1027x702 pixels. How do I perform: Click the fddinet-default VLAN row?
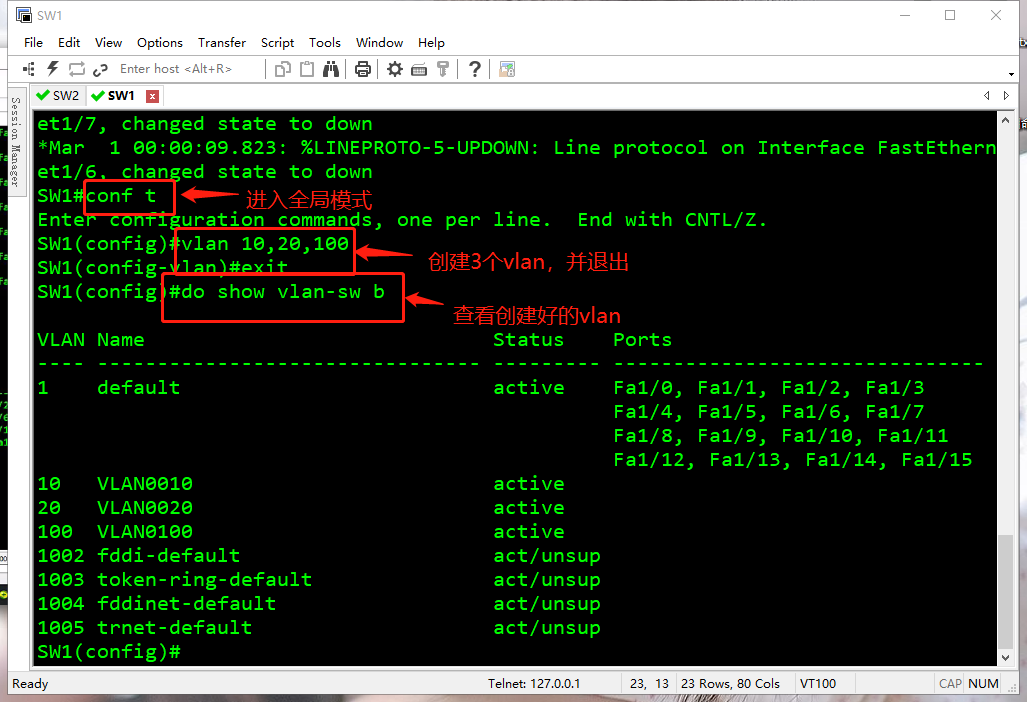[x=319, y=604]
